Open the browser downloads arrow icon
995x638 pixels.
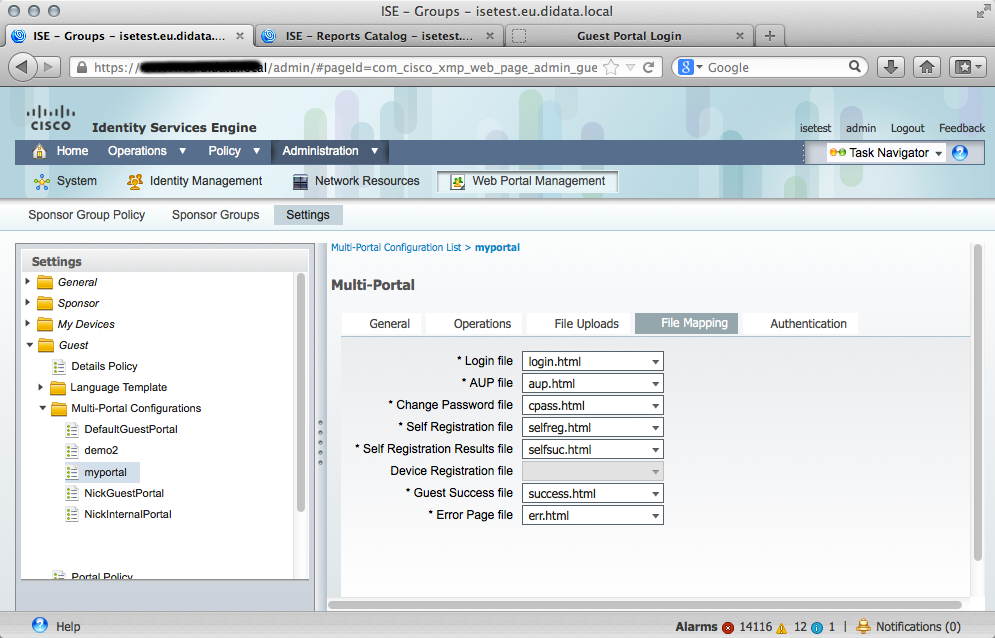pyautogui.click(x=891, y=67)
